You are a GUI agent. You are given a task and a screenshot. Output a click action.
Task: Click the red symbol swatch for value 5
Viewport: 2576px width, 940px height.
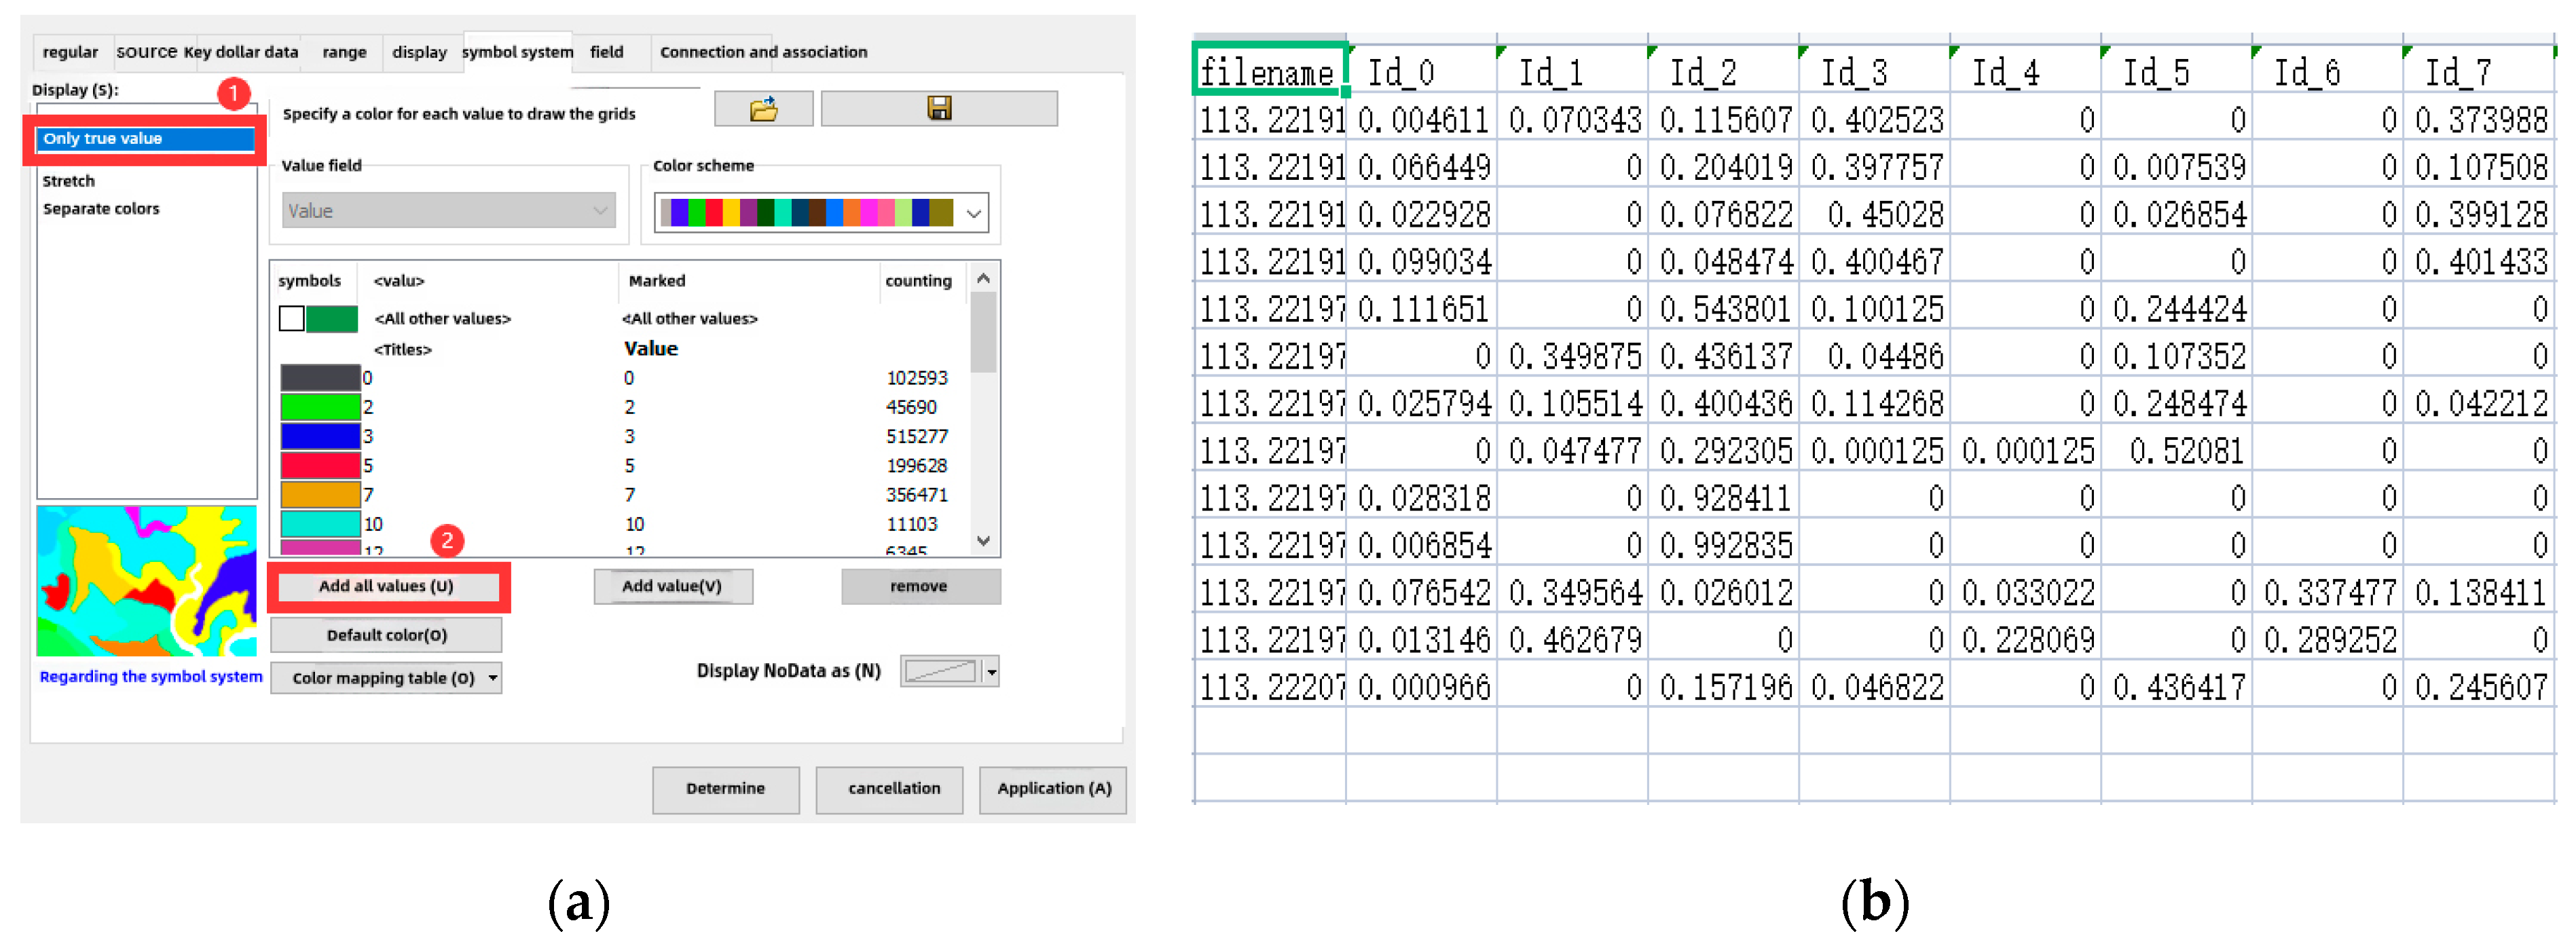320,465
